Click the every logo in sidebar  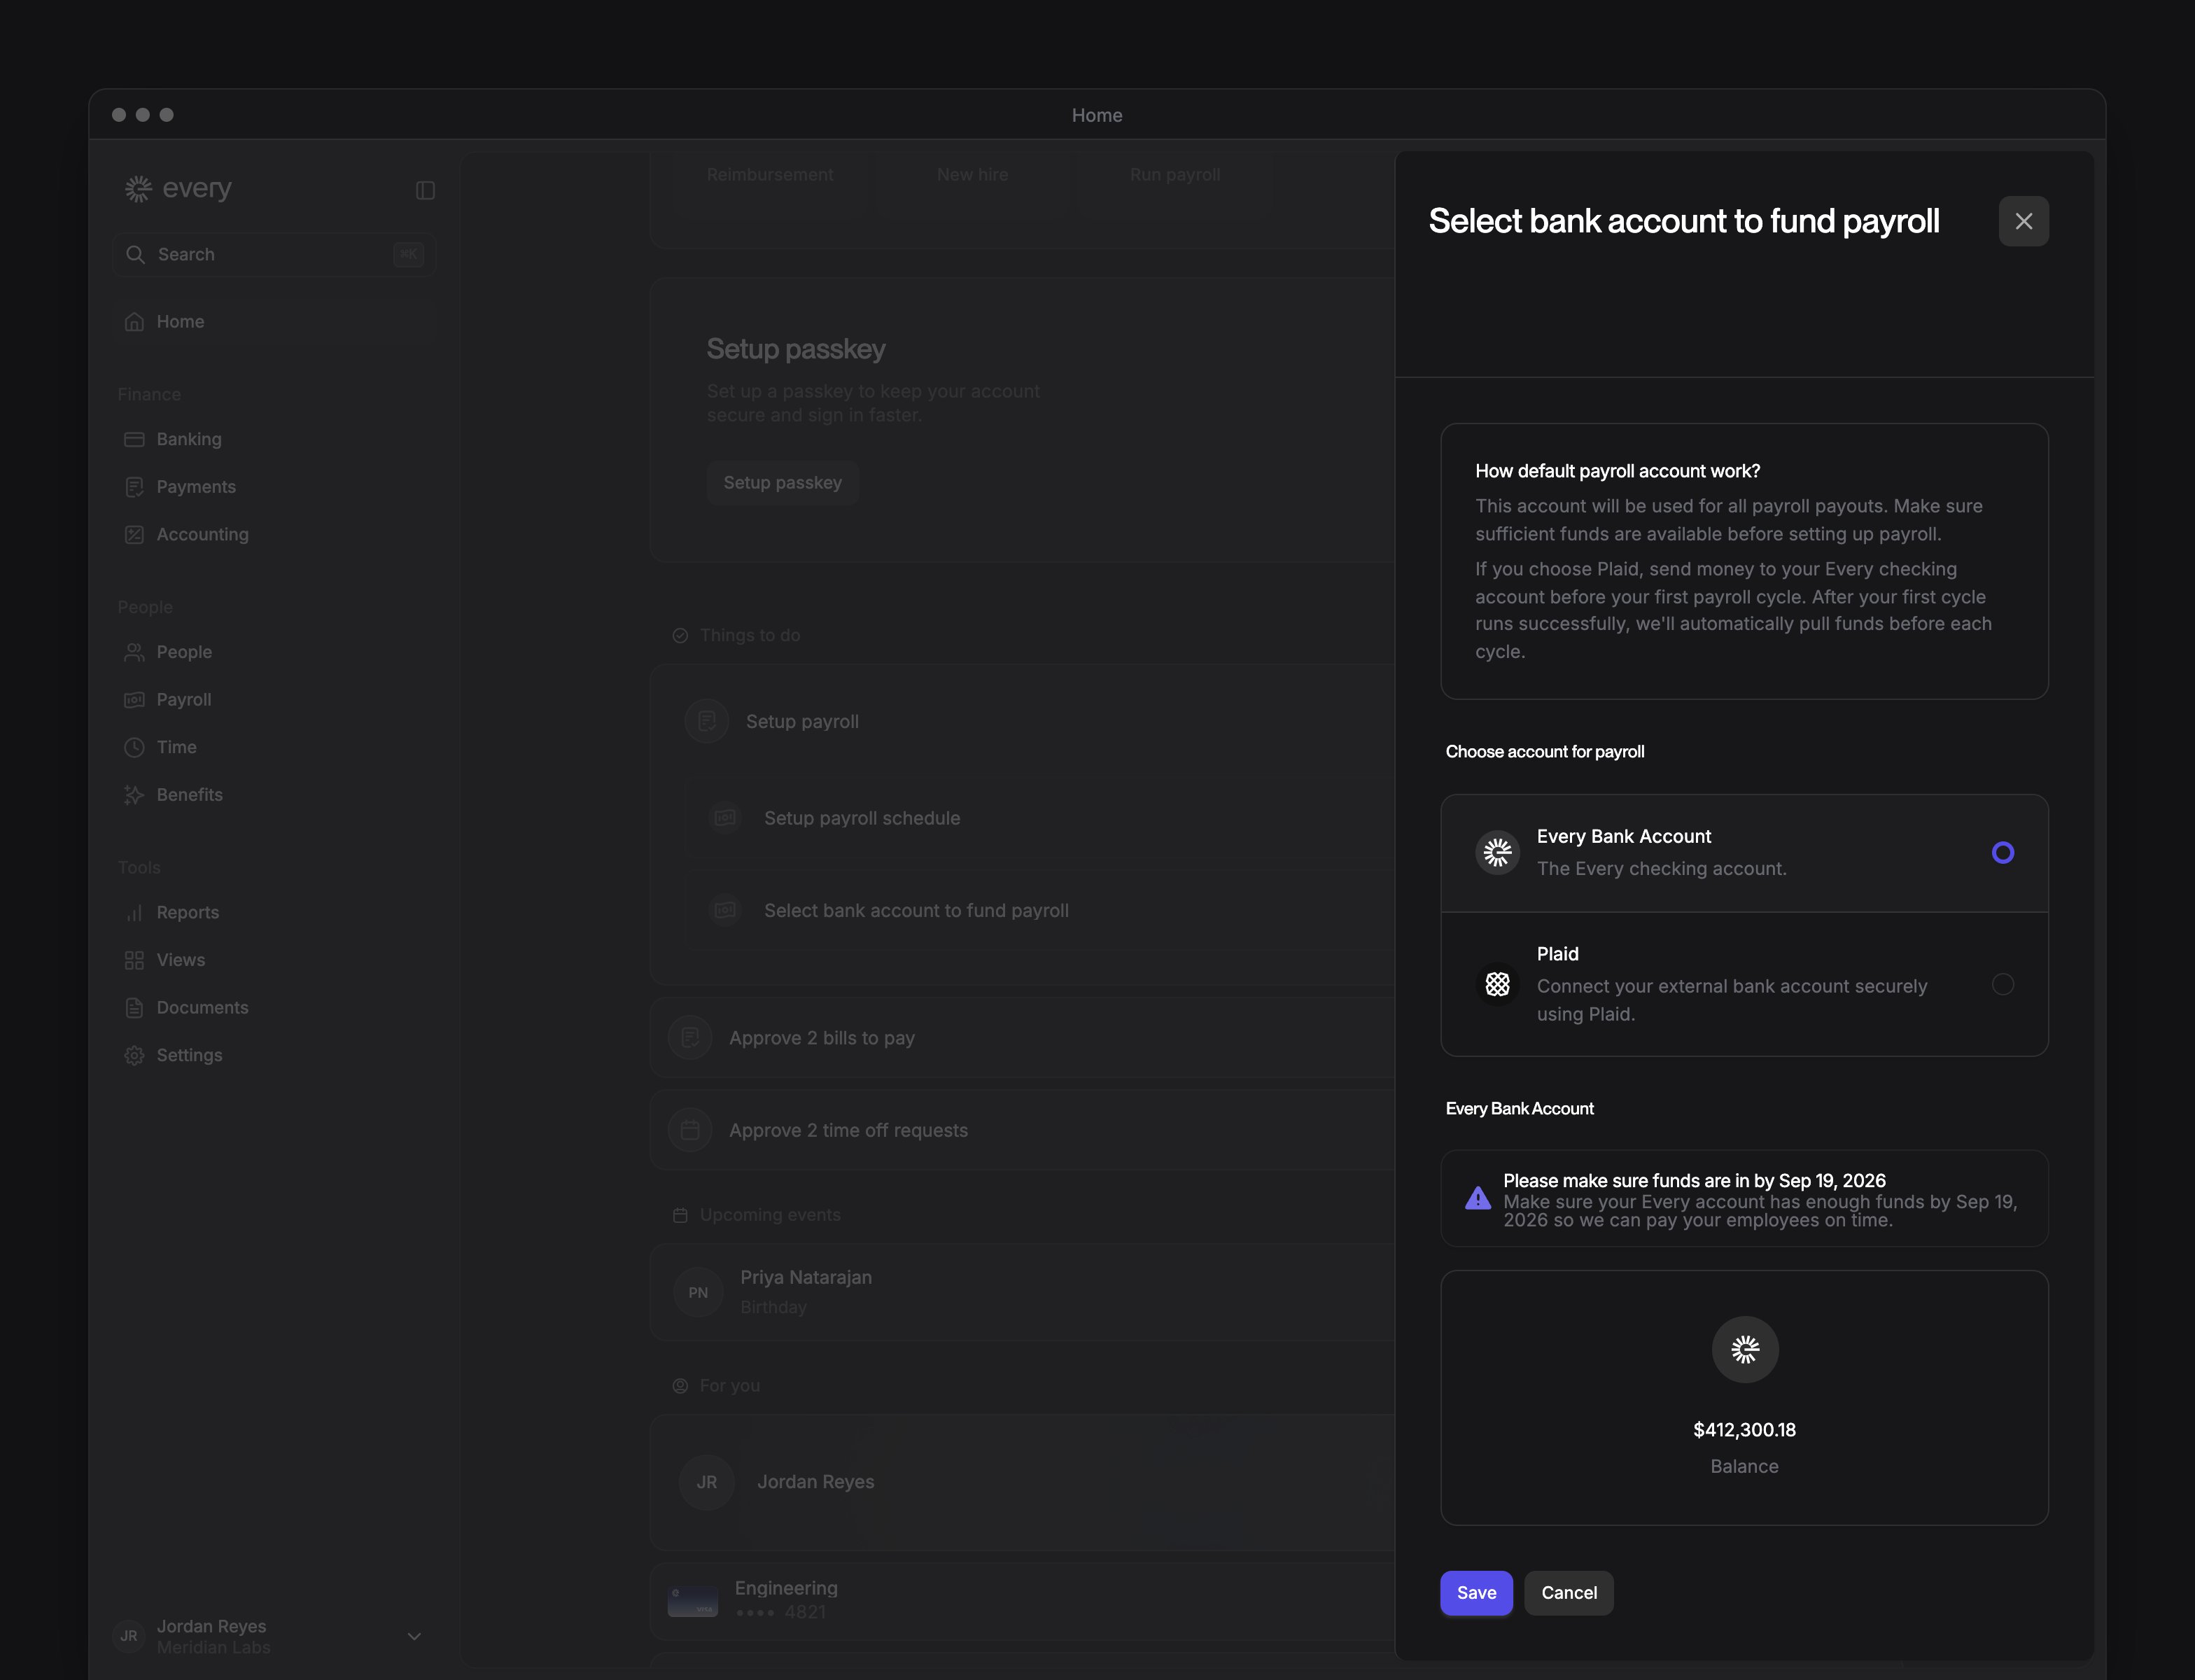click(178, 188)
